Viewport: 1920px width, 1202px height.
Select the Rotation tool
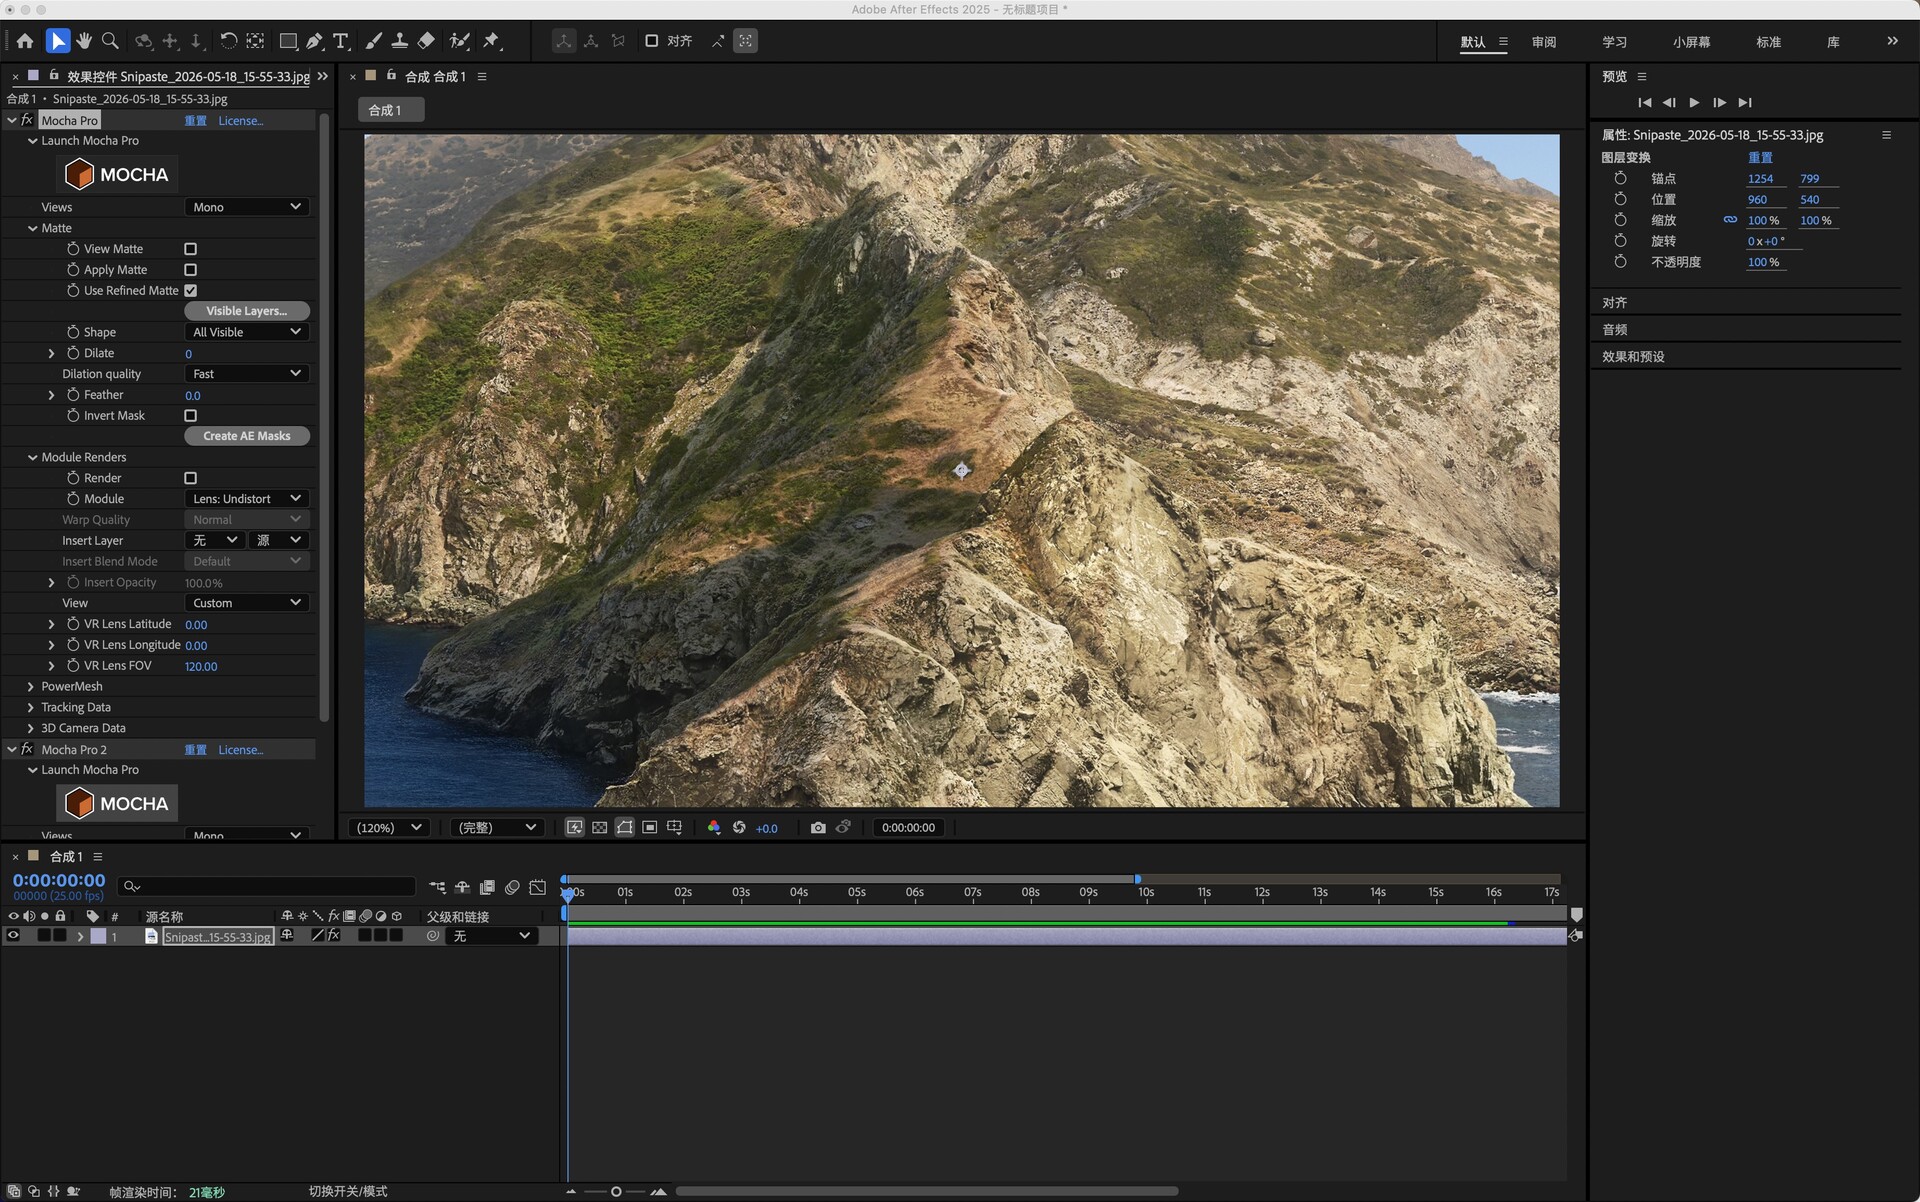point(228,41)
